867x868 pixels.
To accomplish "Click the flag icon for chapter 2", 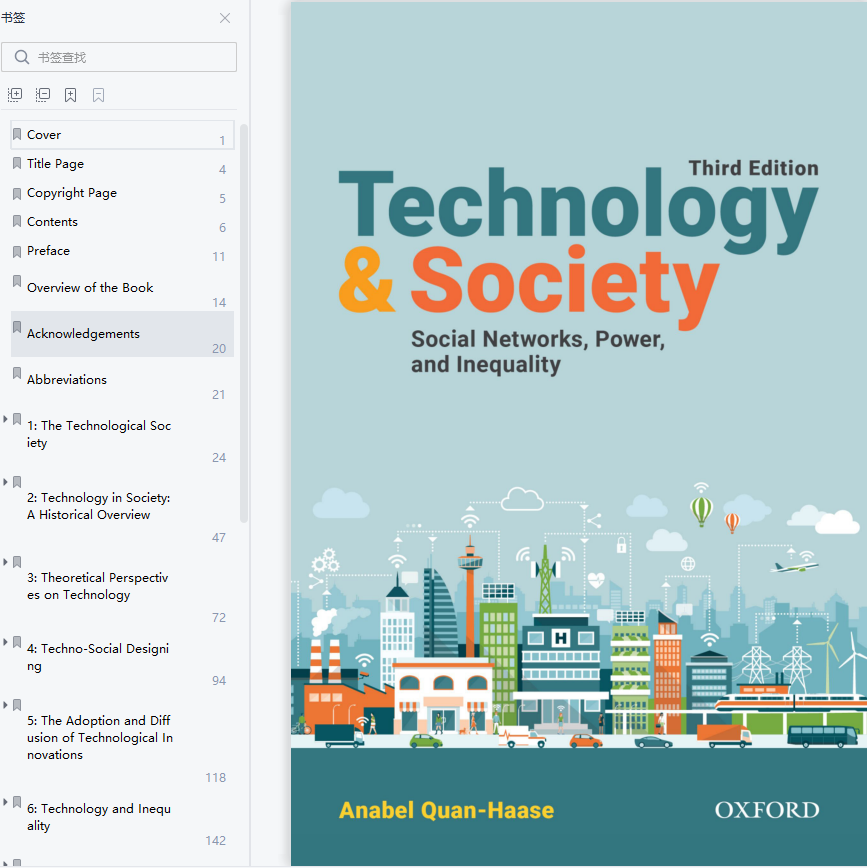I will pyautogui.click(x=17, y=482).
